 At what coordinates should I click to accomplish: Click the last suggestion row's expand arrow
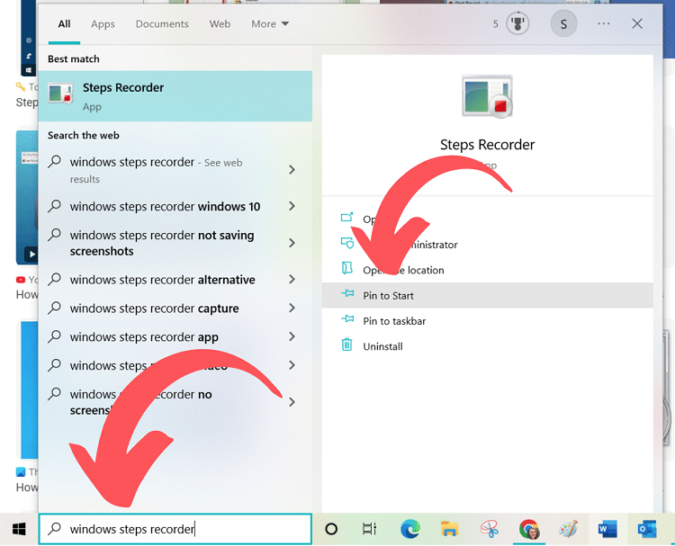292,402
